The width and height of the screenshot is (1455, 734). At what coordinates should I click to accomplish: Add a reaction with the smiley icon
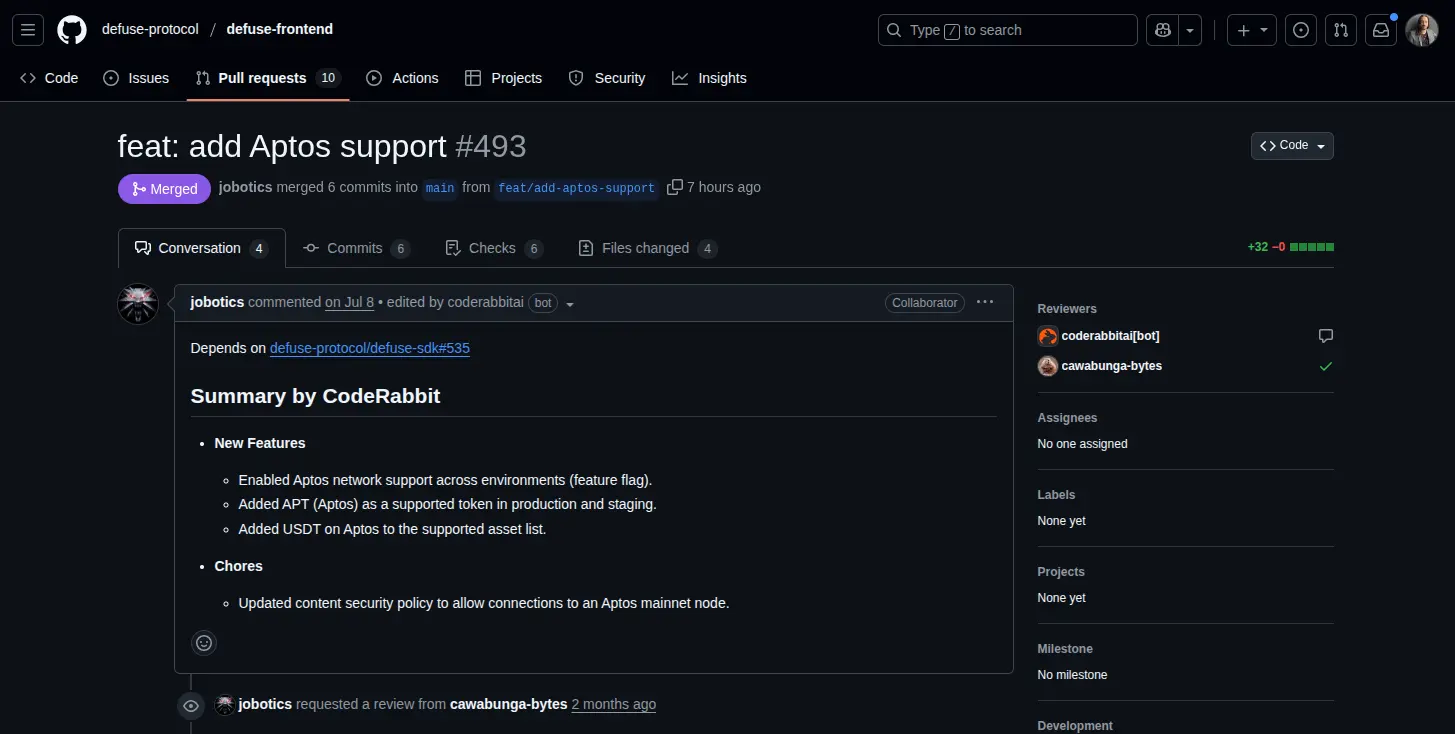[x=204, y=643]
